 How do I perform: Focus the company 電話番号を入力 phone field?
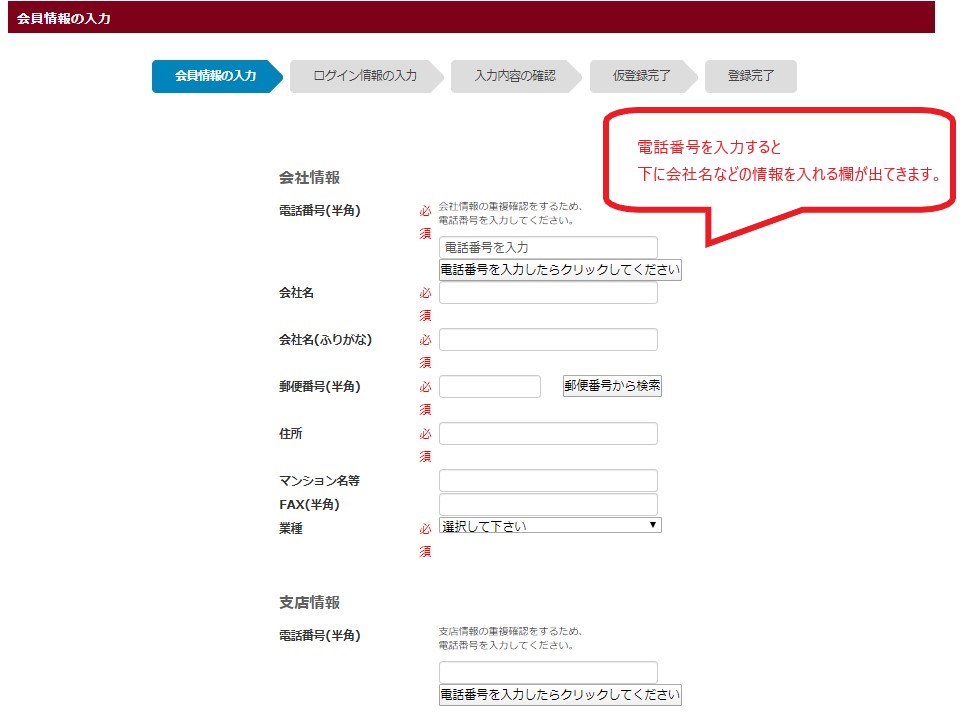[x=548, y=247]
